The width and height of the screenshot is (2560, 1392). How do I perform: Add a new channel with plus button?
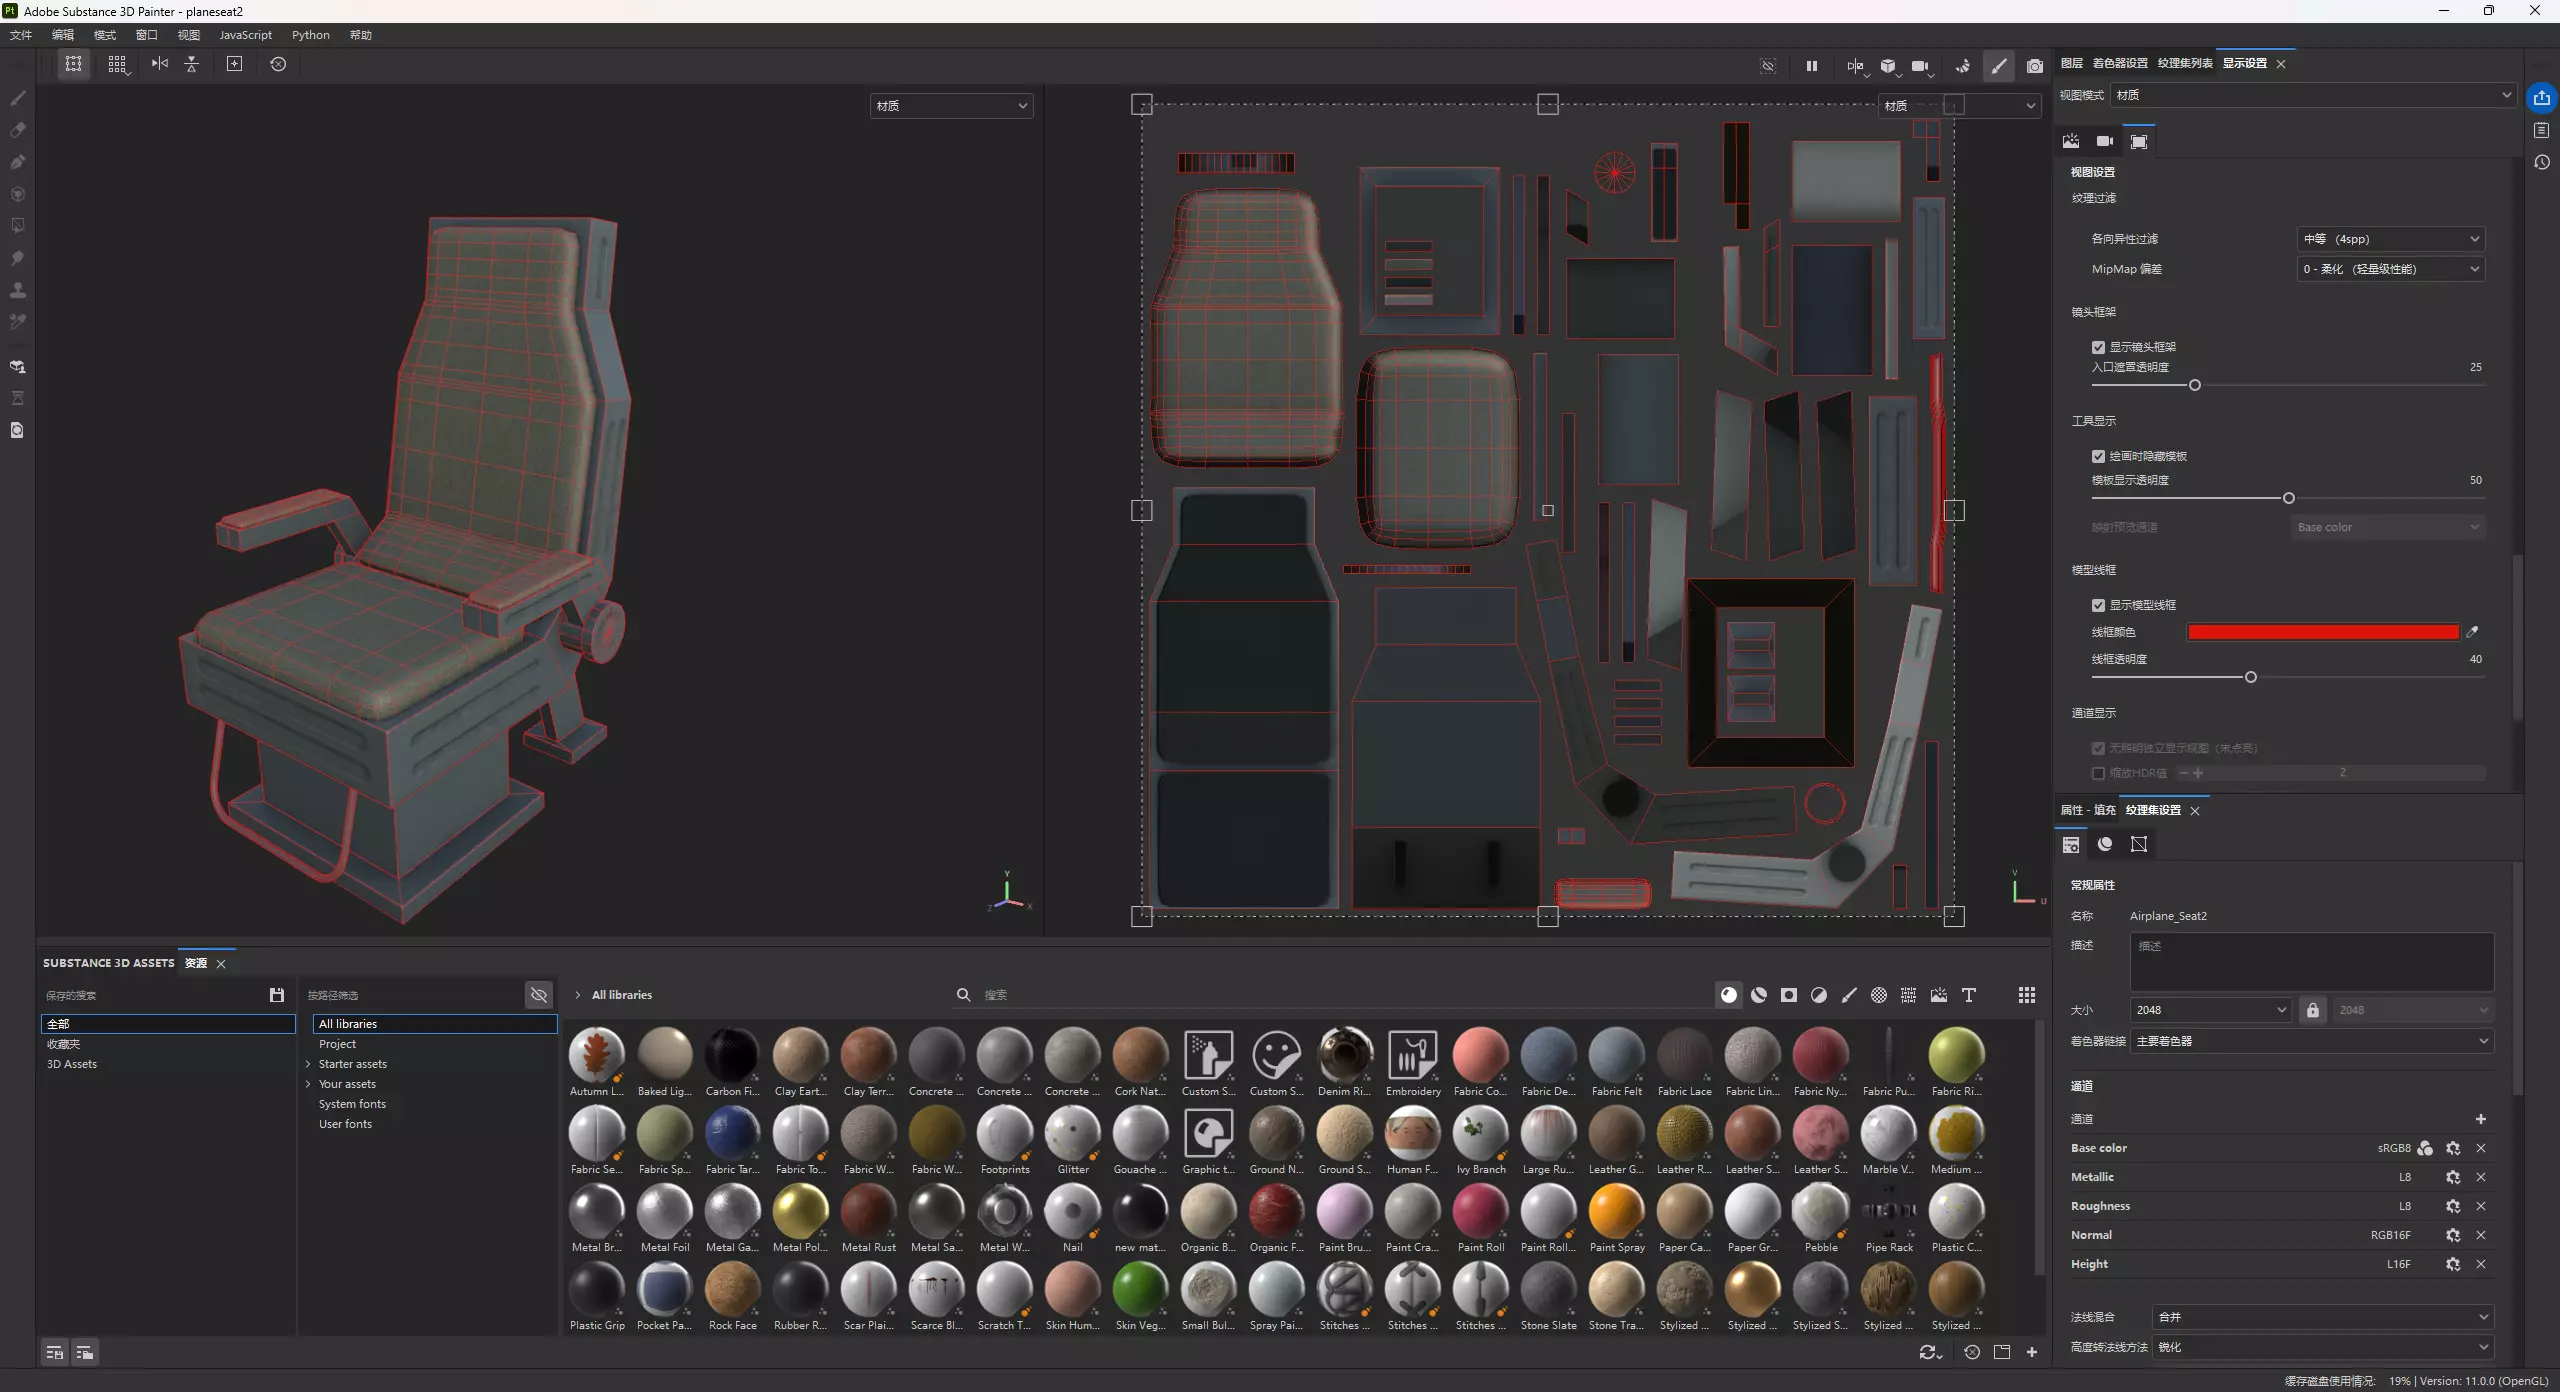coord(2480,1119)
